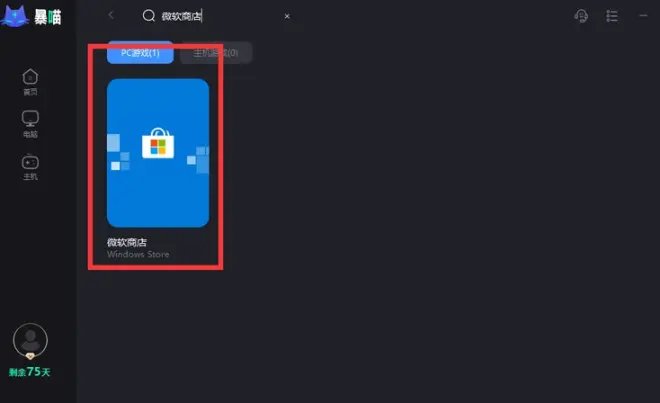This screenshot has height=403, width=660.
Task: Click the VIP diamond badge under avatar
Action: (30, 356)
